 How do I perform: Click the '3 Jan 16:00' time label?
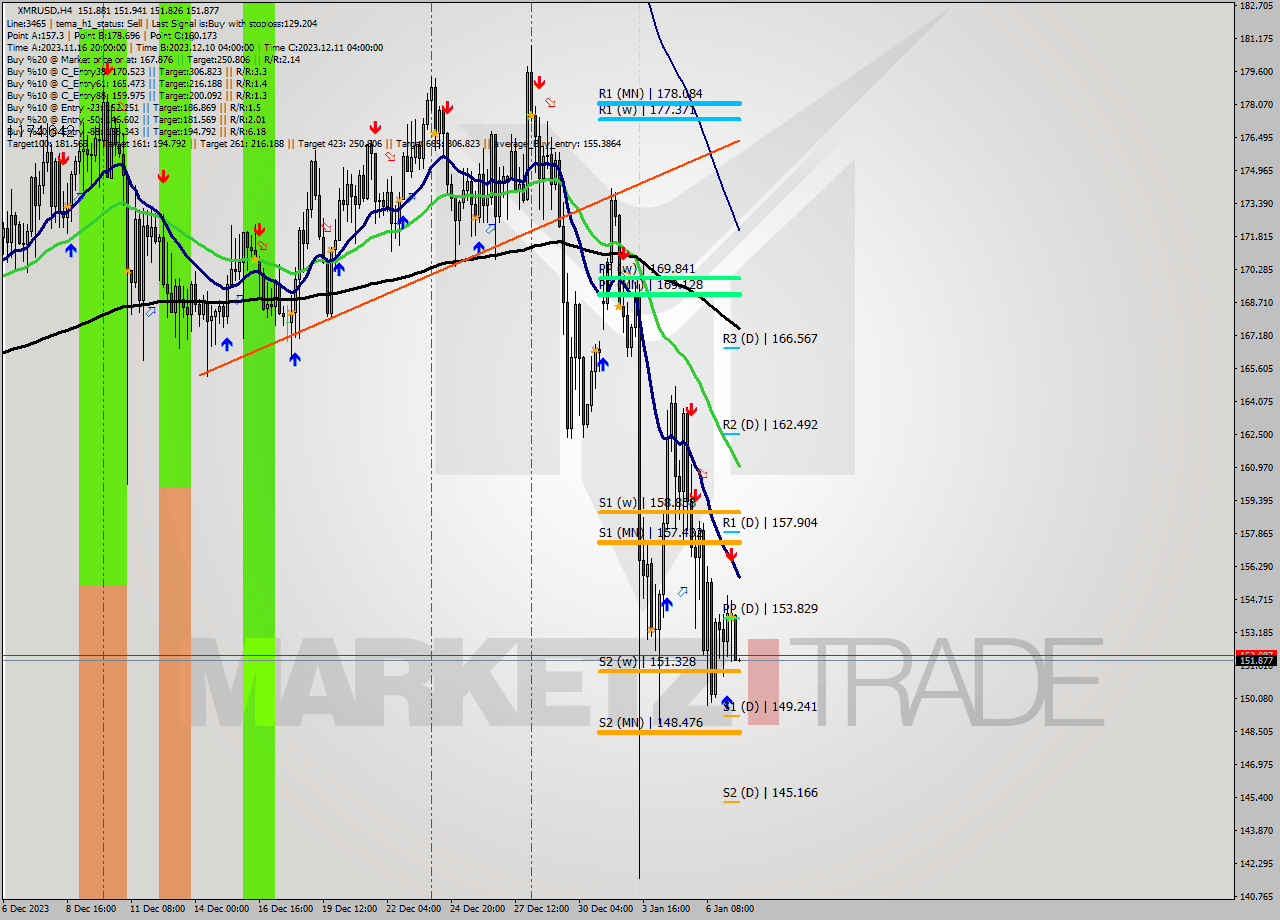point(666,909)
